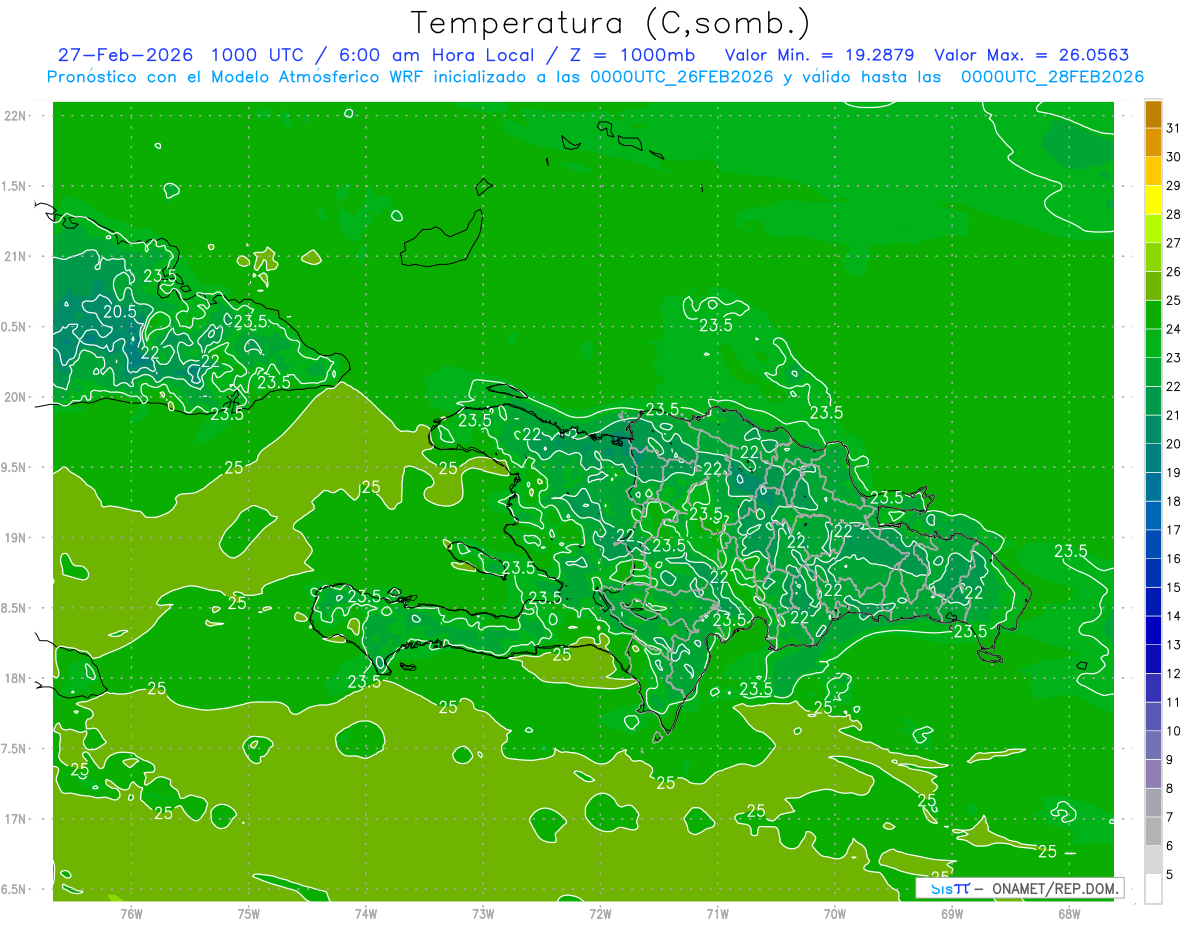Click the legend value 31

[1174, 128]
